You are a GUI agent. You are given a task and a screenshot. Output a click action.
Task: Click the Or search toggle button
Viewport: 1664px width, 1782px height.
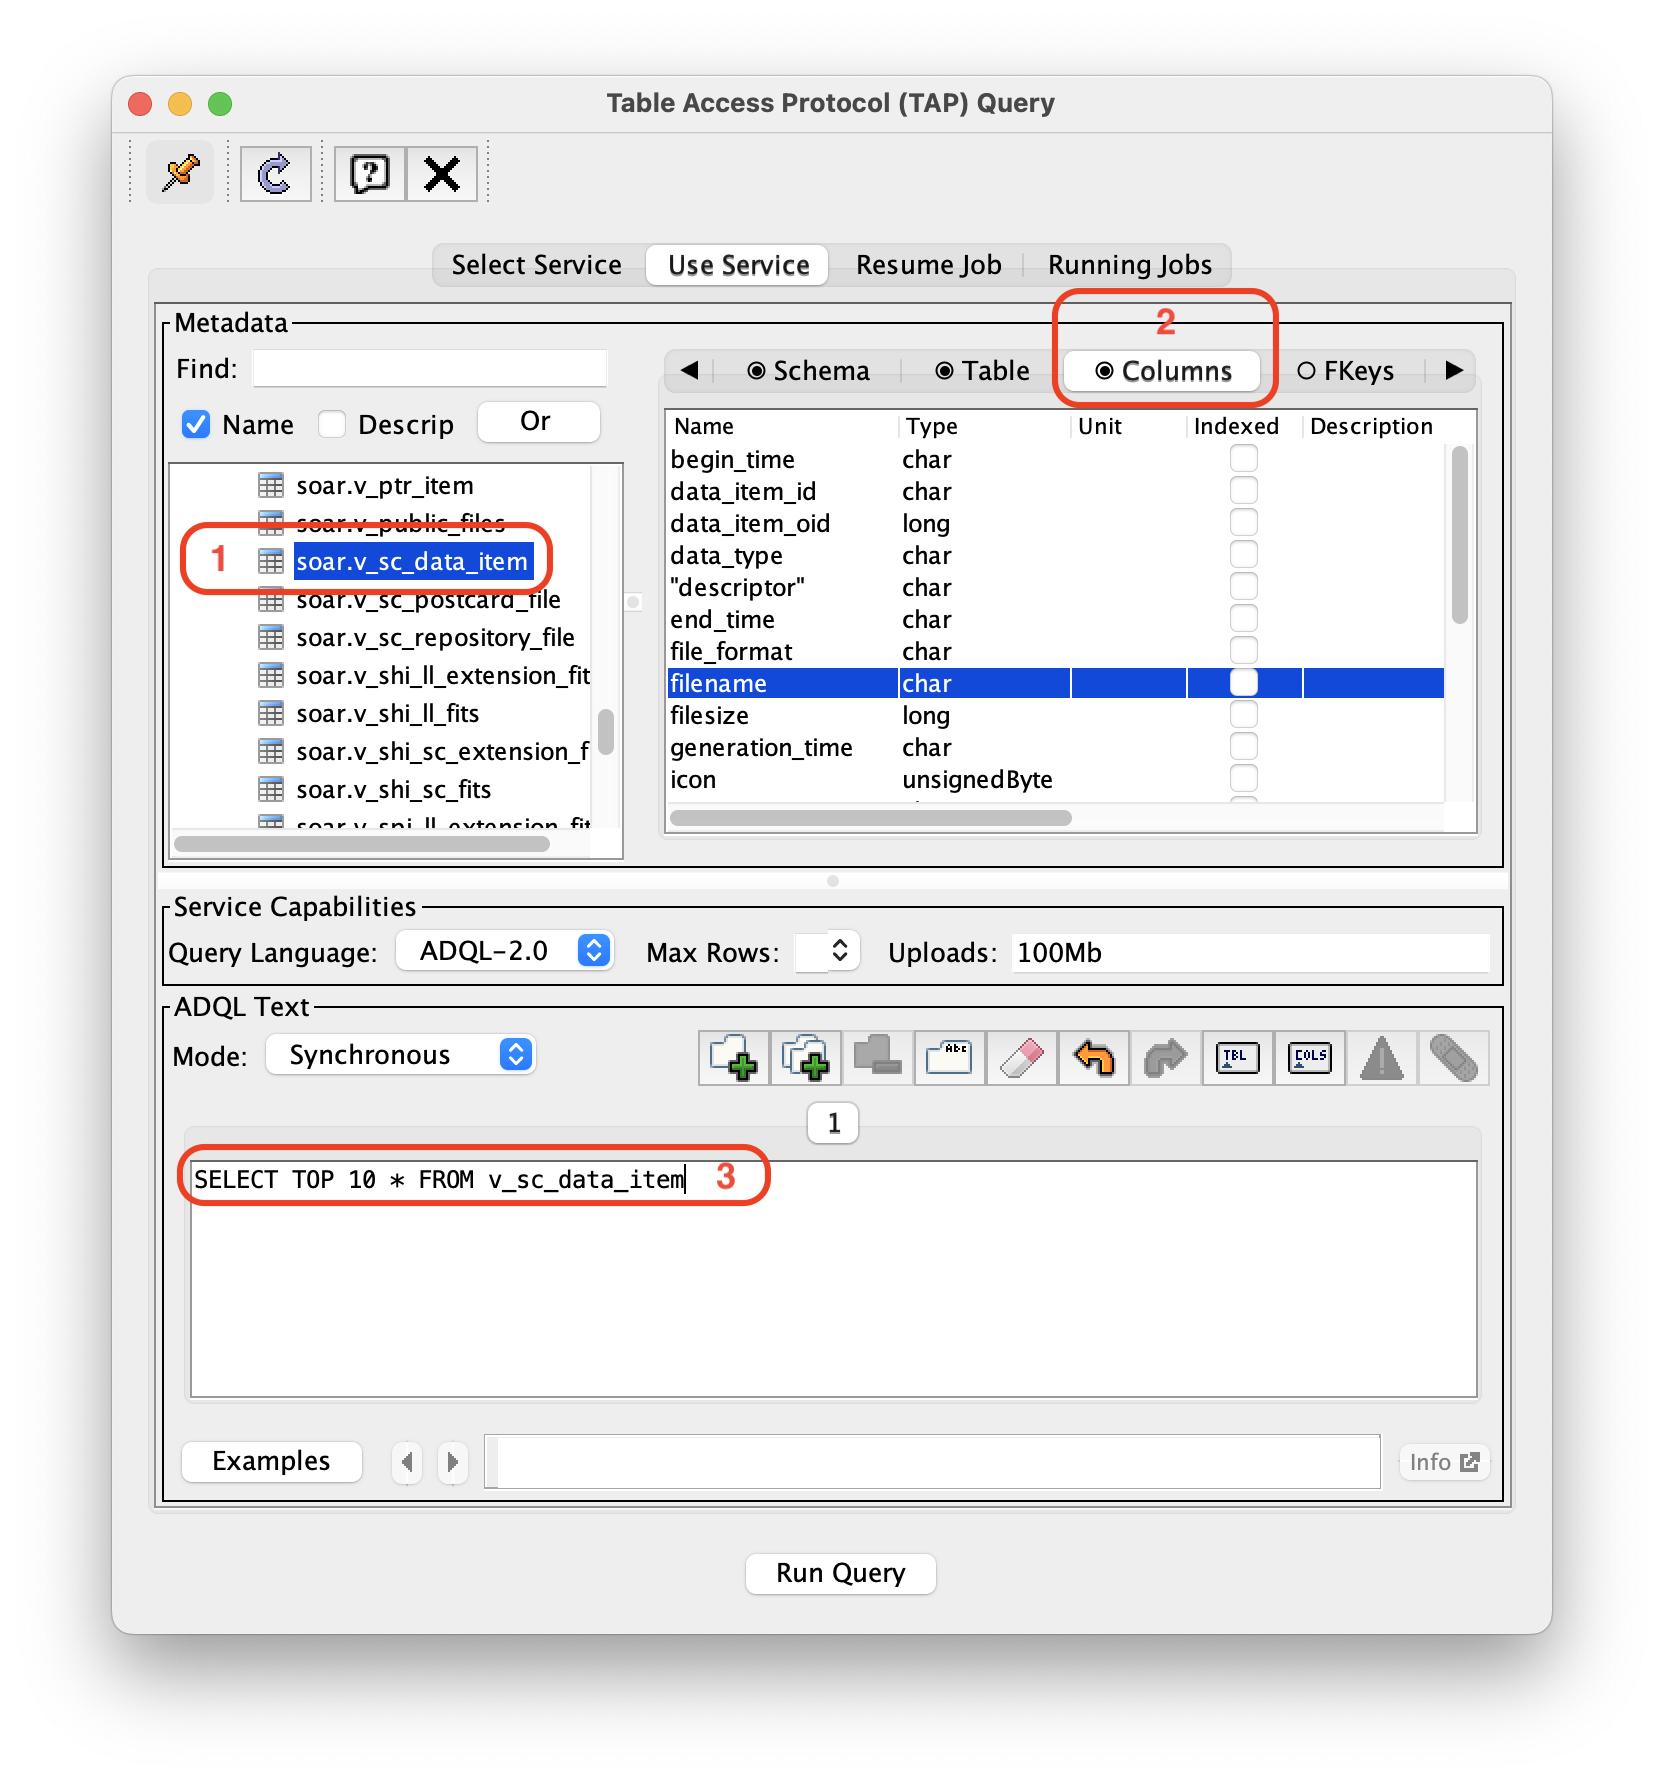point(538,422)
